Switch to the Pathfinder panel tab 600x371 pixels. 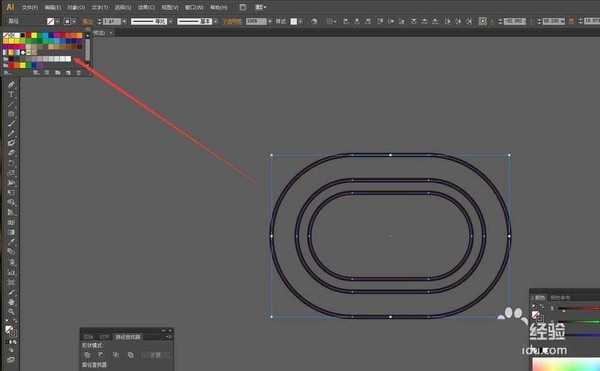[128, 337]
